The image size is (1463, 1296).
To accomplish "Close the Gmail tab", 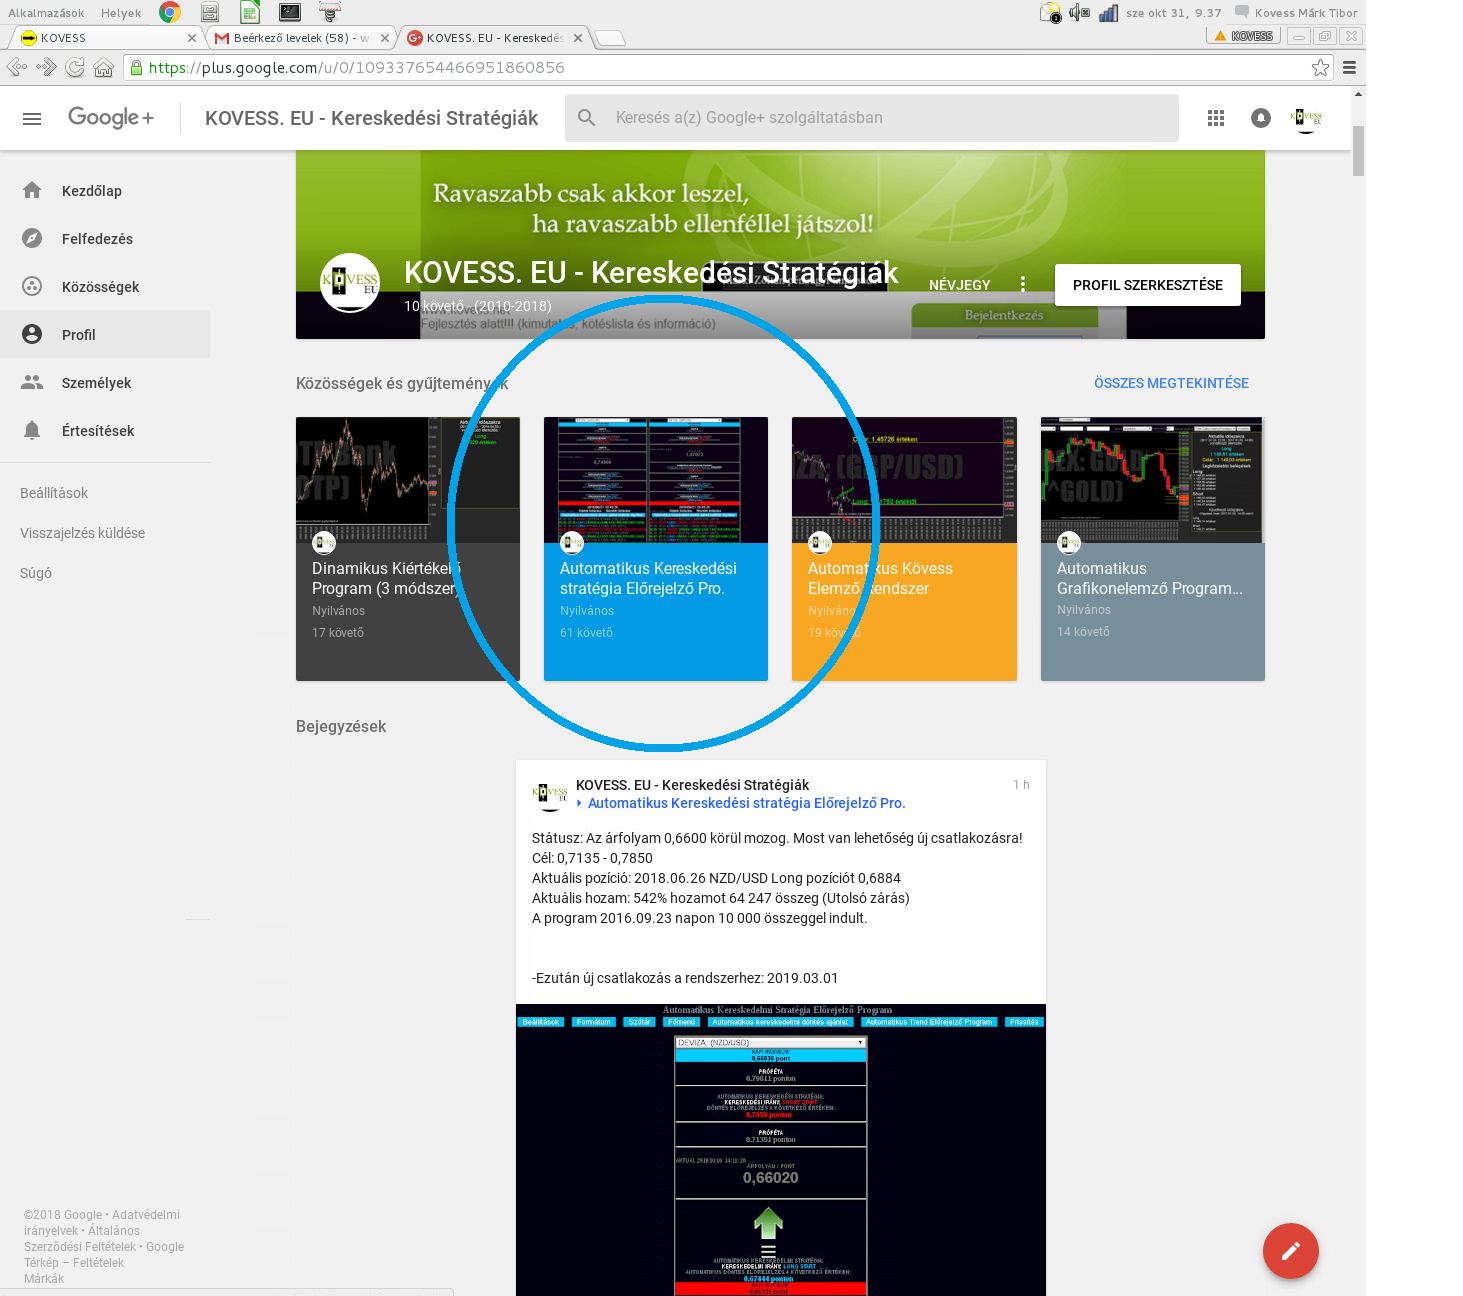I will [x=385, y=38].
